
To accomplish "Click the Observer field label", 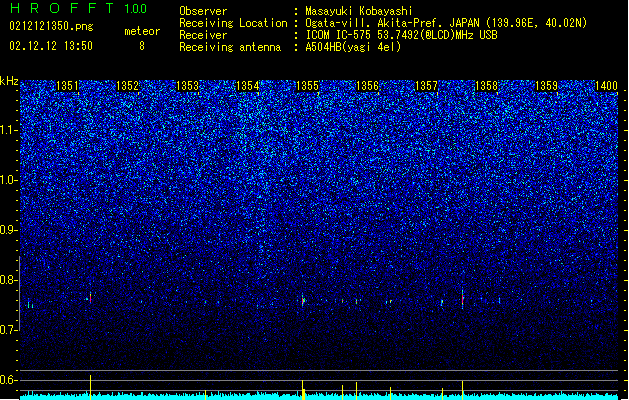I will pyautogui.click(x=203, y=11).
